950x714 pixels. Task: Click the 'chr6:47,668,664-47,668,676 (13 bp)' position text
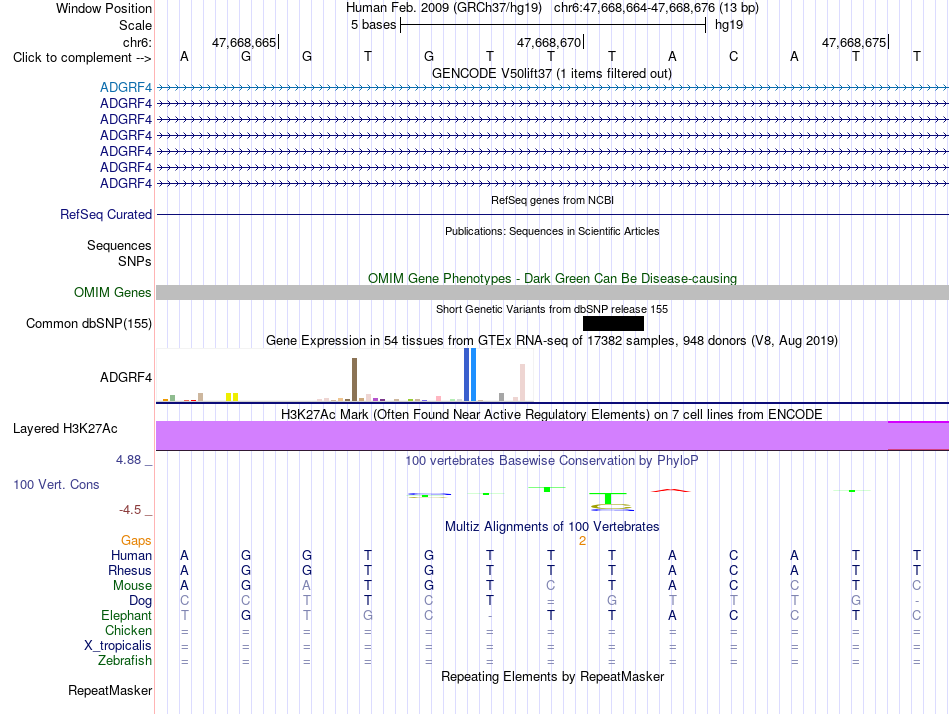656,8
